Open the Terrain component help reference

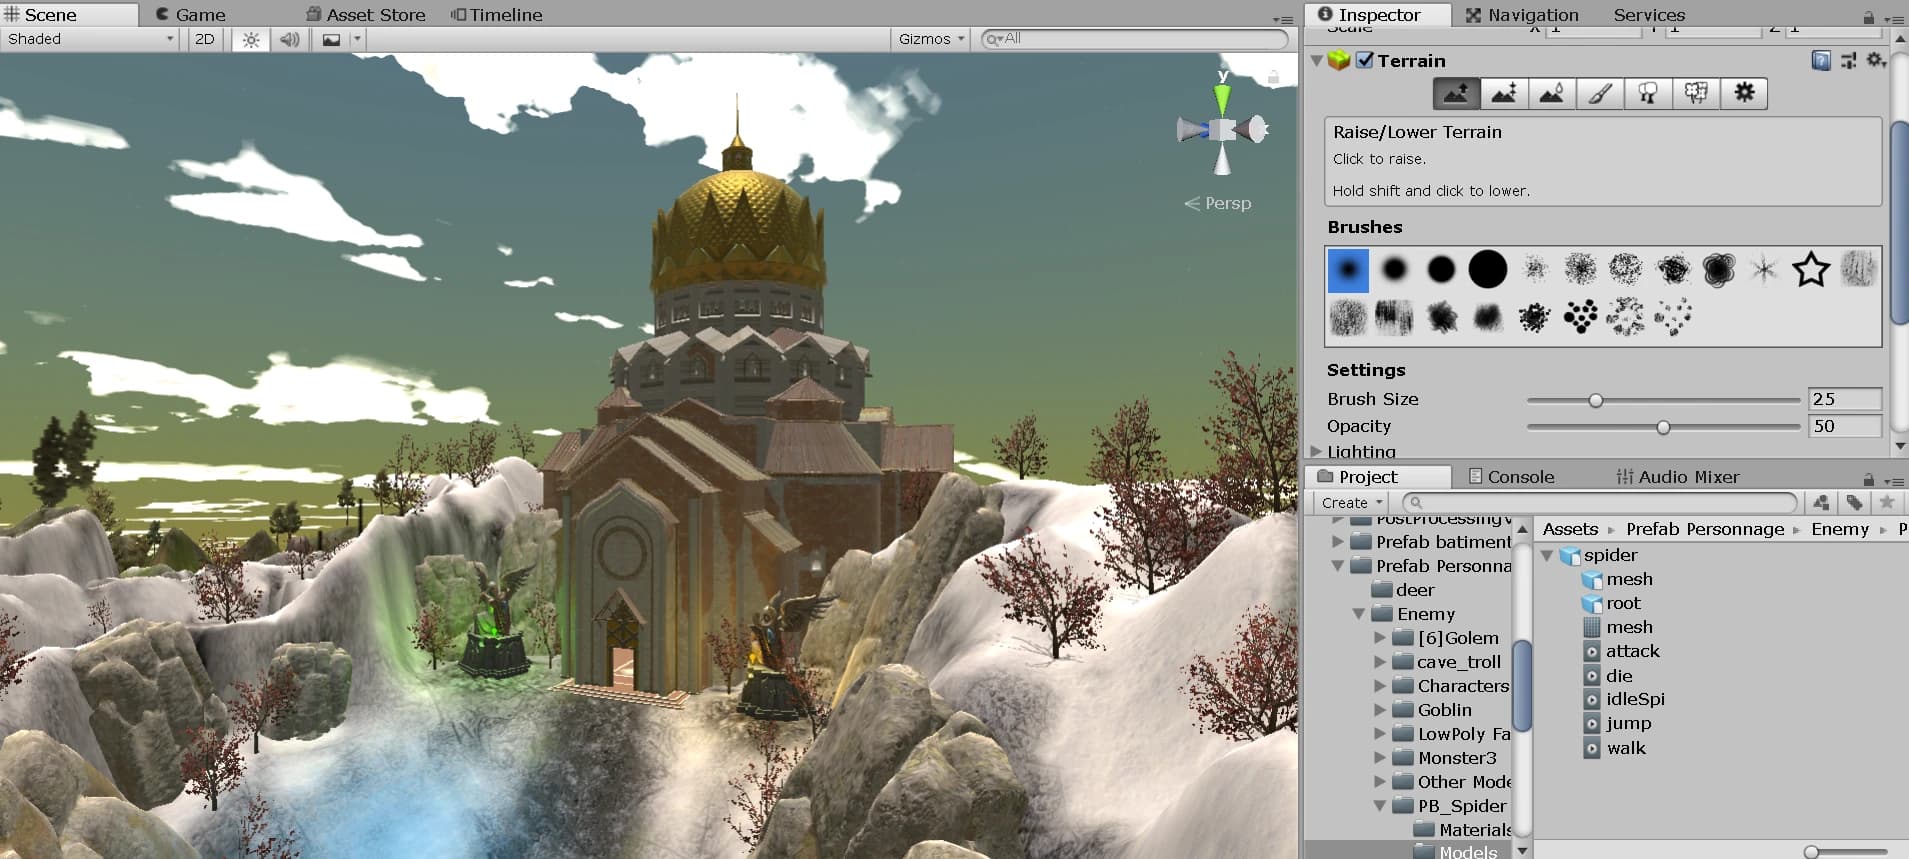click(x=1821, y=61)
